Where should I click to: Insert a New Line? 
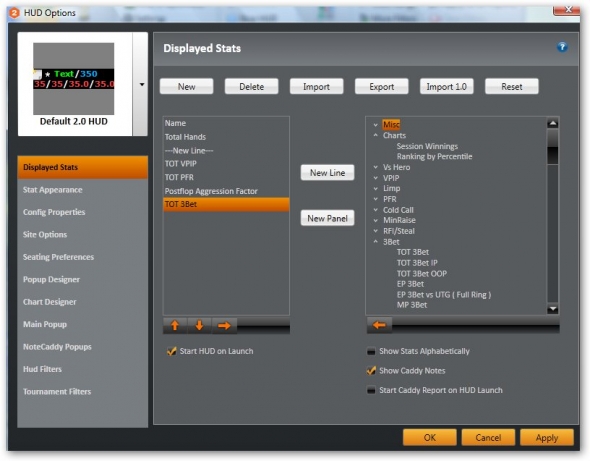[327, 173]
